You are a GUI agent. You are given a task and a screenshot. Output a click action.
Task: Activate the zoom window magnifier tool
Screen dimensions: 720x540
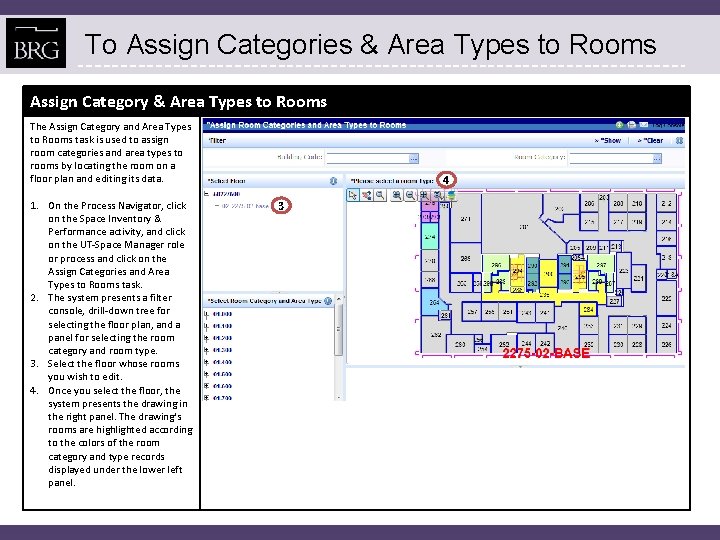click(x=380, y=196)
